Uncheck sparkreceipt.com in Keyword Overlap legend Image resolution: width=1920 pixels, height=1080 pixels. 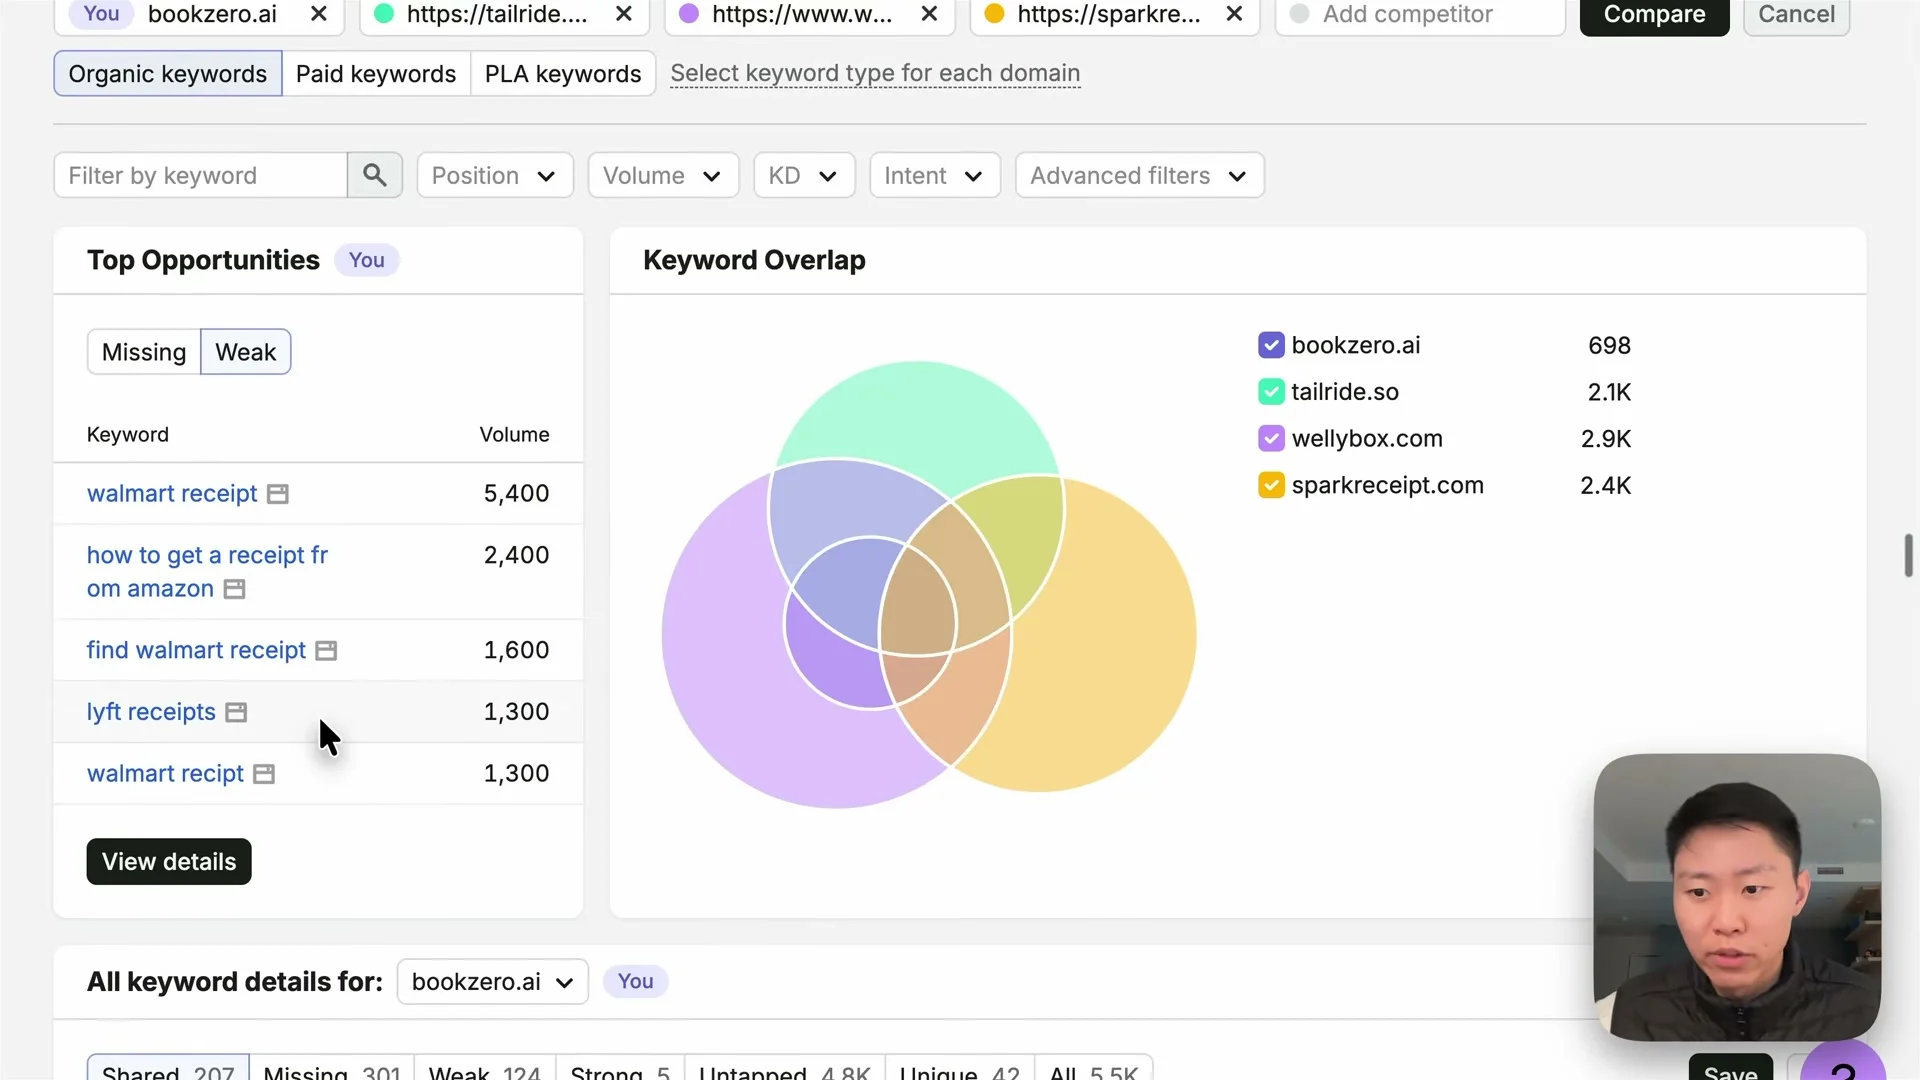pos(1271,485)
